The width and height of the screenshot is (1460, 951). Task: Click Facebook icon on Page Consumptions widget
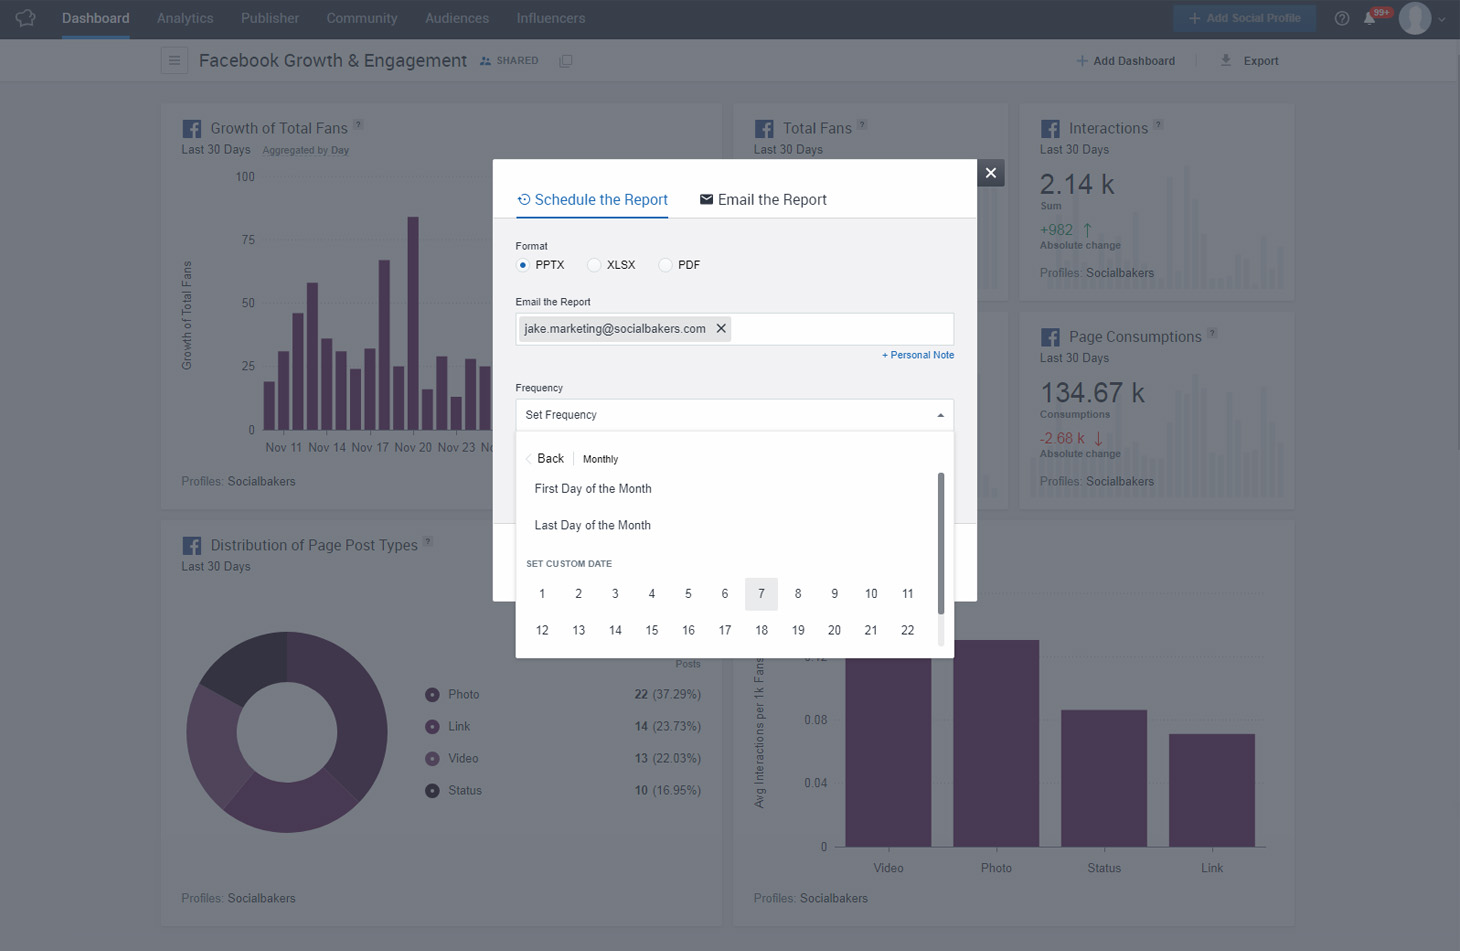click(1050, 337)
